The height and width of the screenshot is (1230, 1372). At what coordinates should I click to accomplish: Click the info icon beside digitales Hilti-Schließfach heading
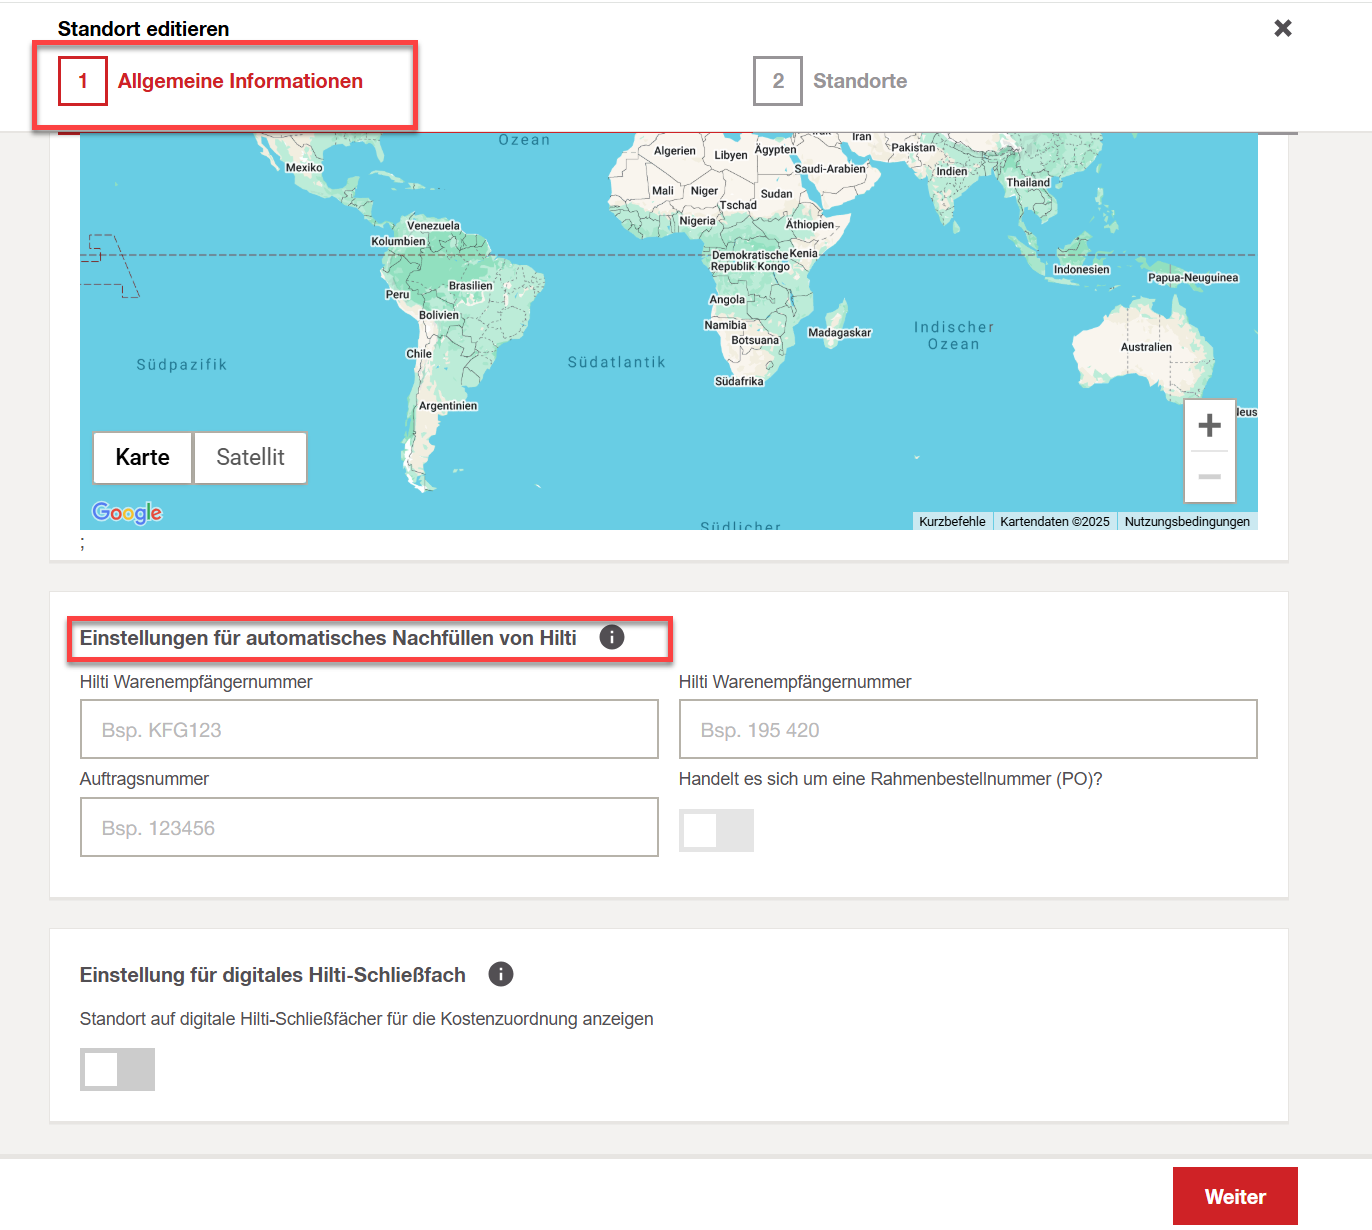(x=501, y=974)
